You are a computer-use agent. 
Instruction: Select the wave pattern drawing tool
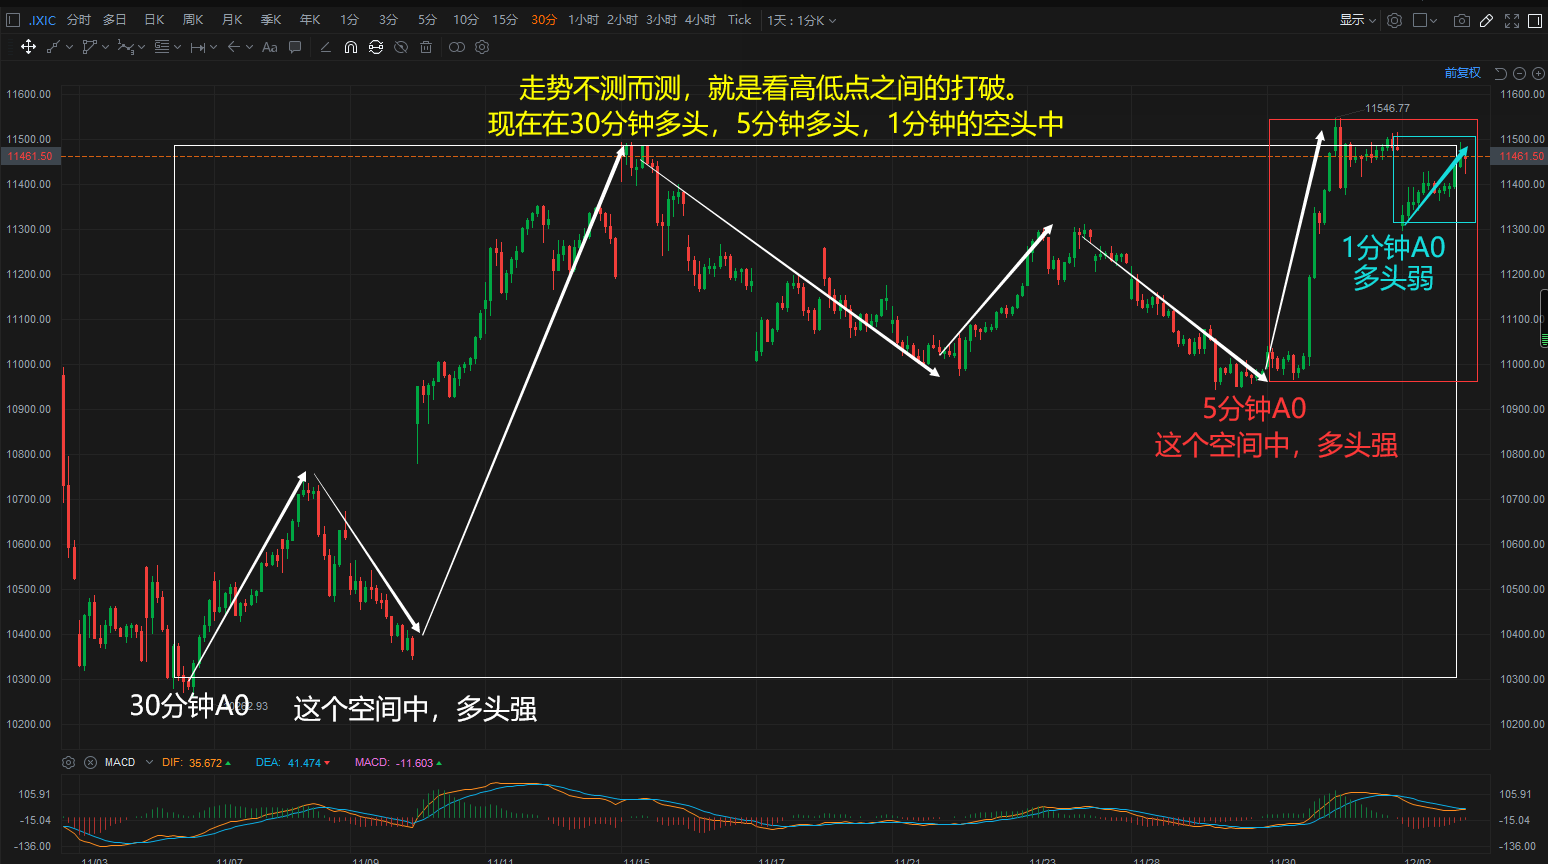pos(125,47)
